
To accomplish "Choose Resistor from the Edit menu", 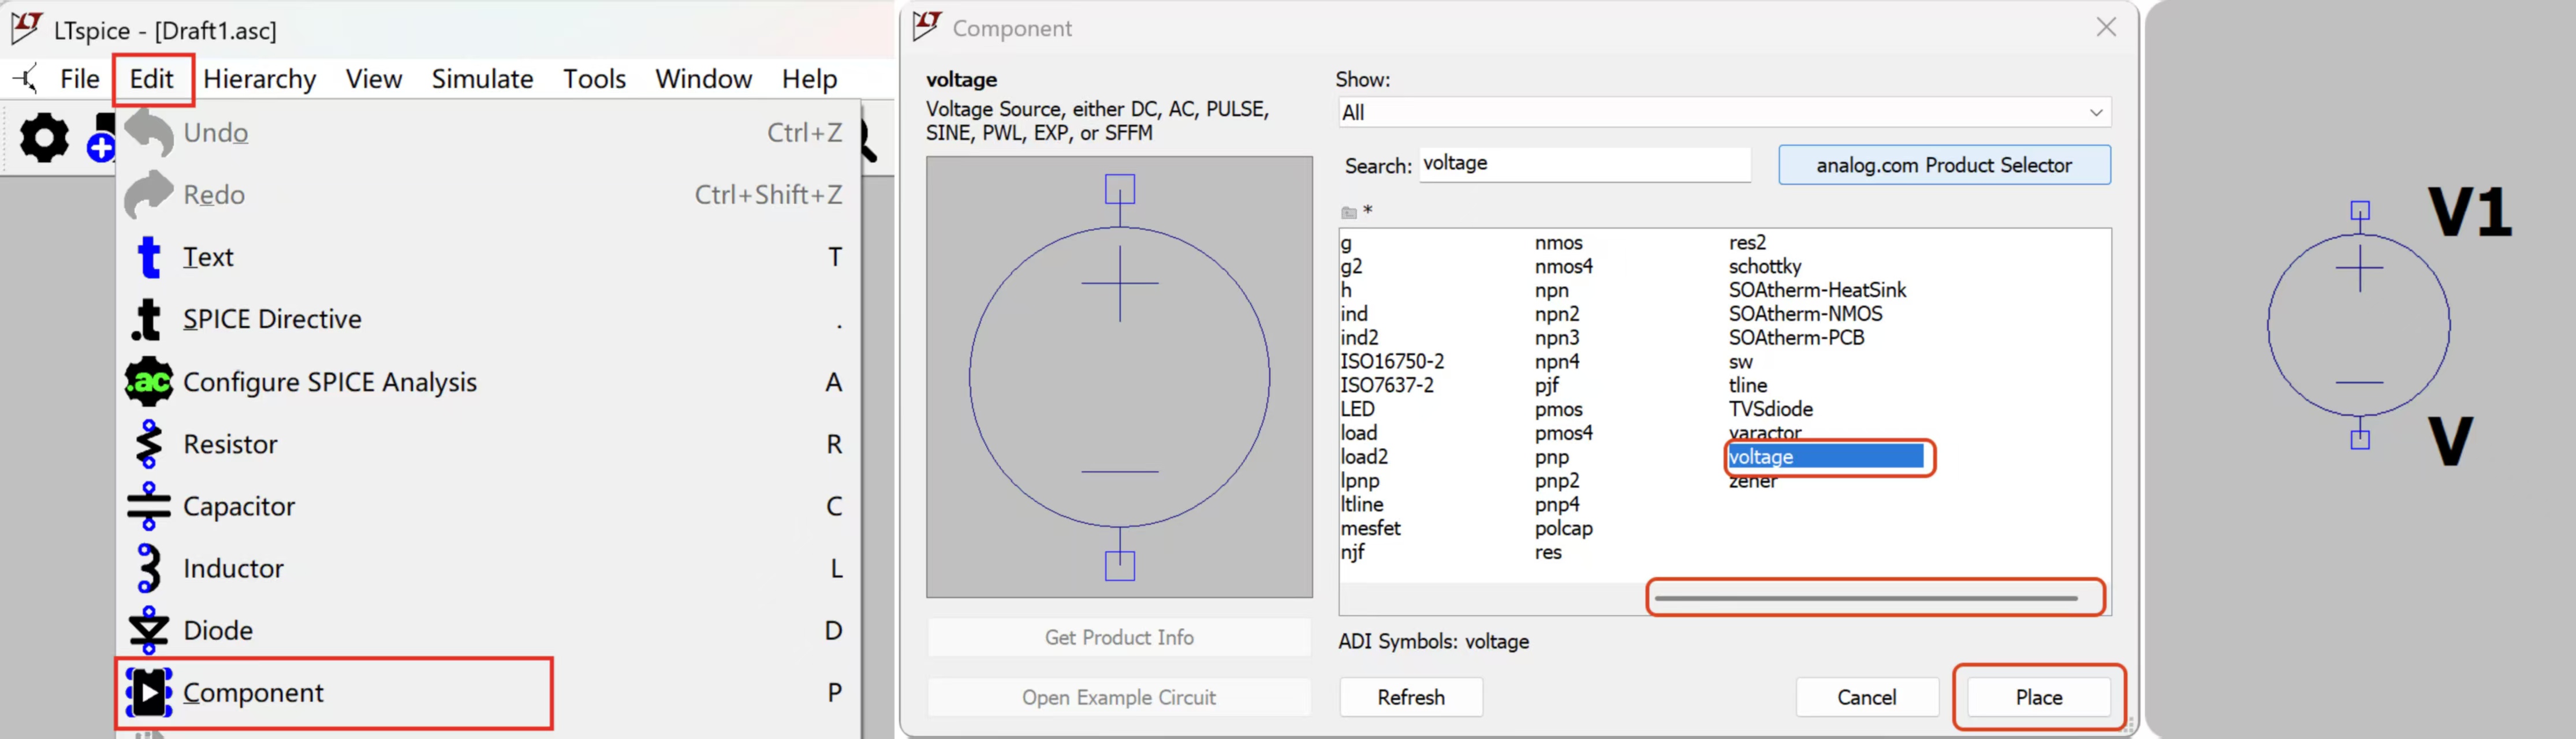I will click(489, 444).
